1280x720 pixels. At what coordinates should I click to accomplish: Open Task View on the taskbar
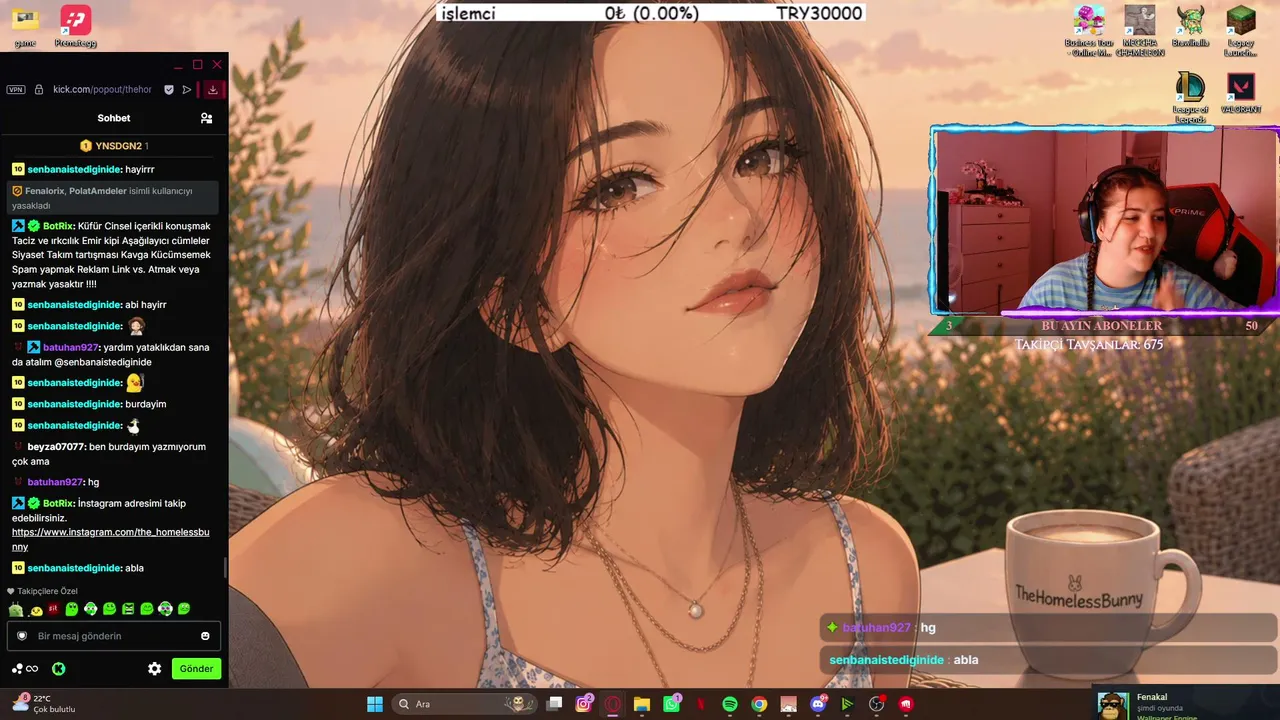[x=555, y=704]
